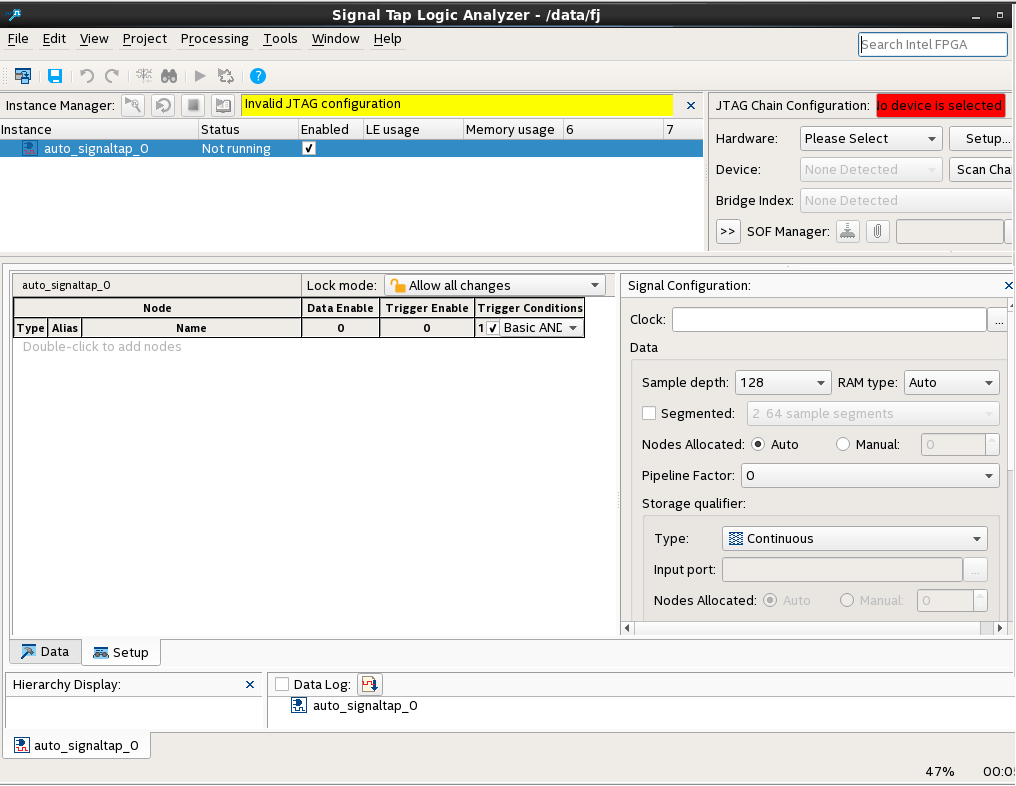1016x786 pixels.
Task: Click the Data Log save icon button
Action: pos(370,684)
